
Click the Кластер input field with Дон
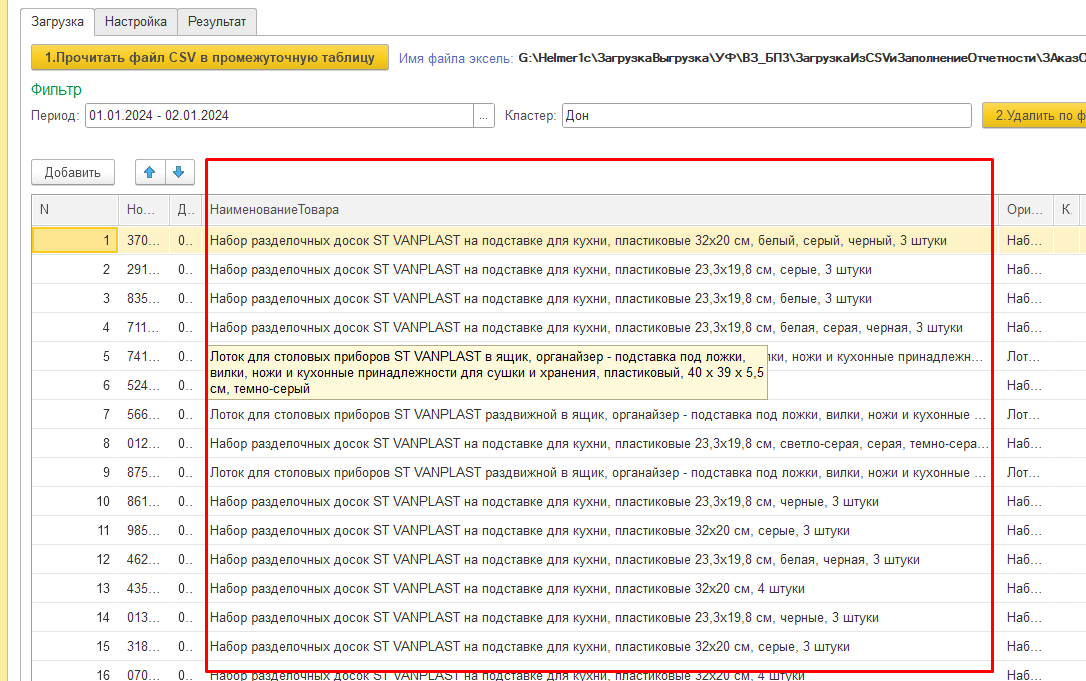[x=767, y=116]
